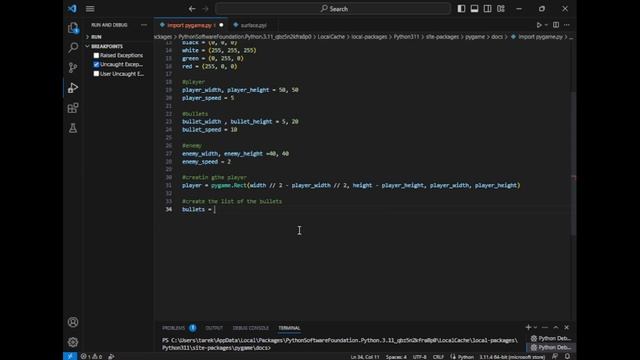Change indentation via Spaces: 4
This screenshot has width=640, height=360.
click(x=396, y=357)
